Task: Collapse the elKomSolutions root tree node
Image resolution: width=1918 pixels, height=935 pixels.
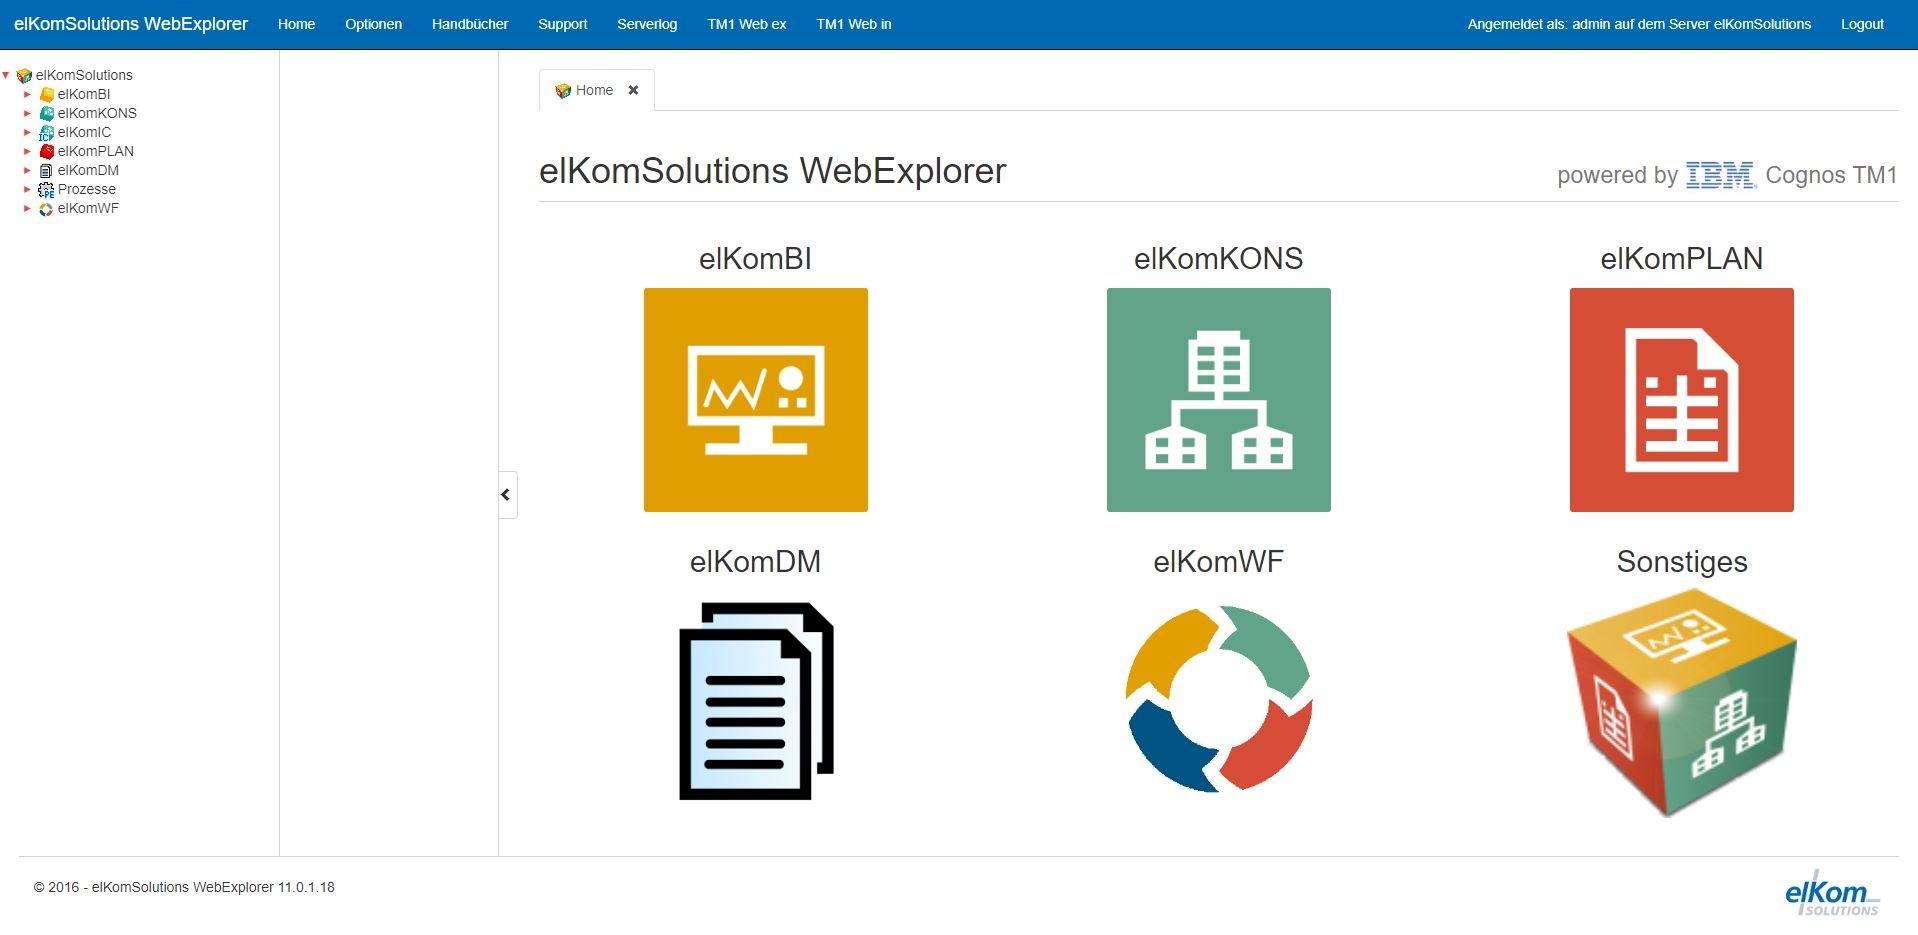Action: click(x=6, y=75)
